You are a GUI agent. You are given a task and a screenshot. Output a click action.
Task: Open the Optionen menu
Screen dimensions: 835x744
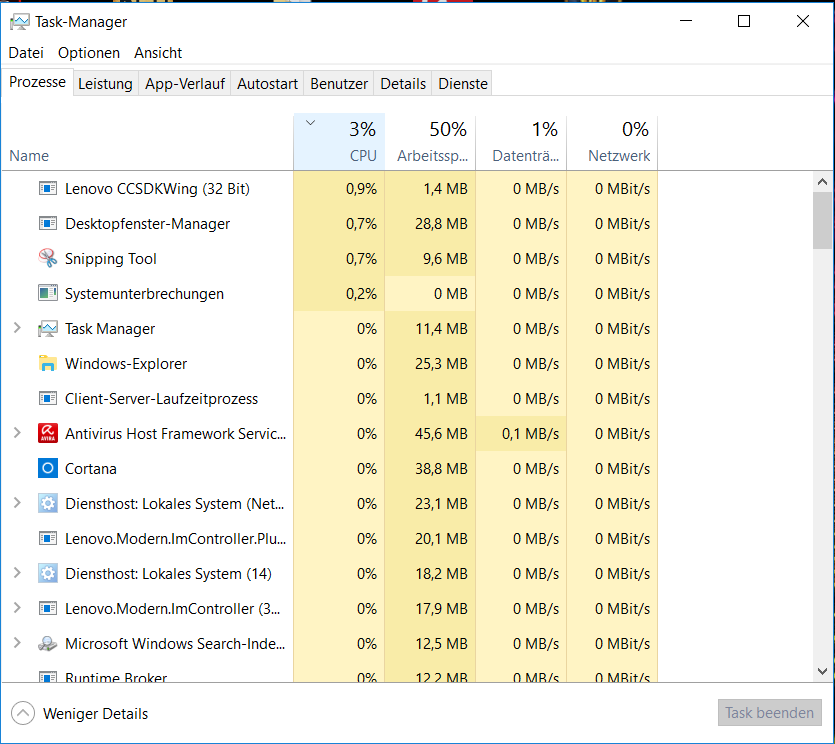tap(89, 53)
